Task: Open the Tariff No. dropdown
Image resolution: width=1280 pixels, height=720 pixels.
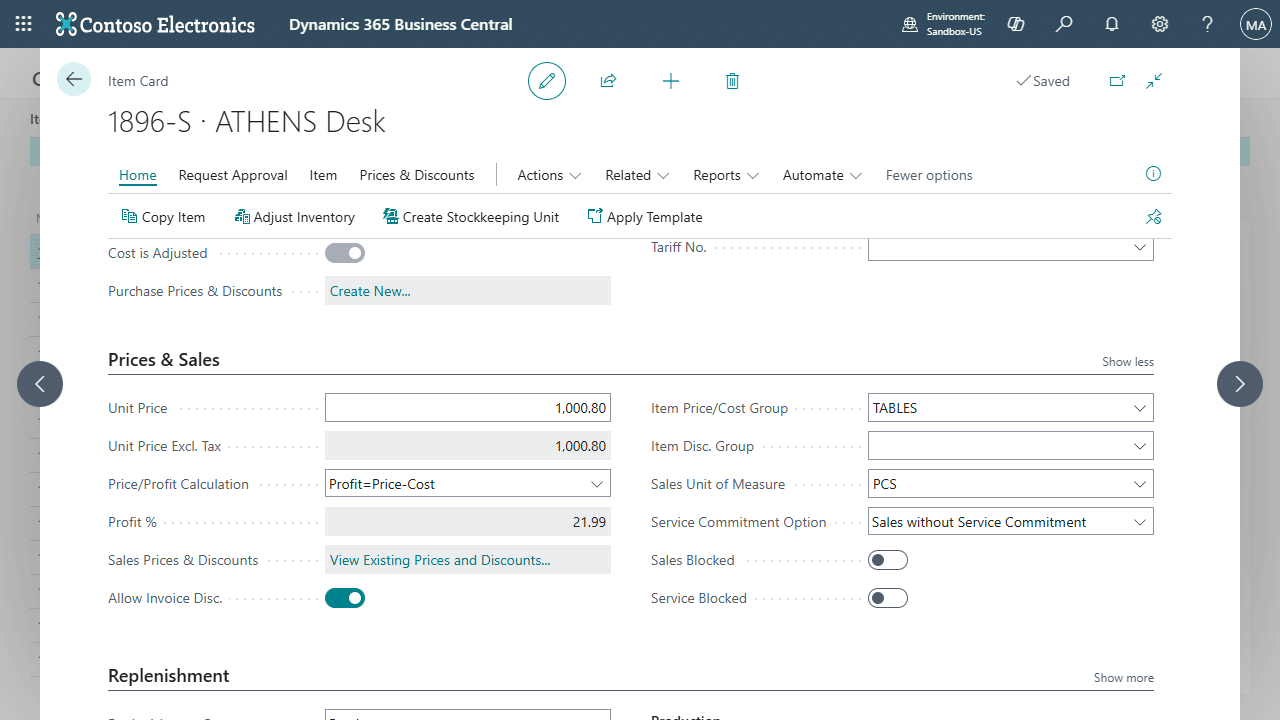Action: [1140, 248]
